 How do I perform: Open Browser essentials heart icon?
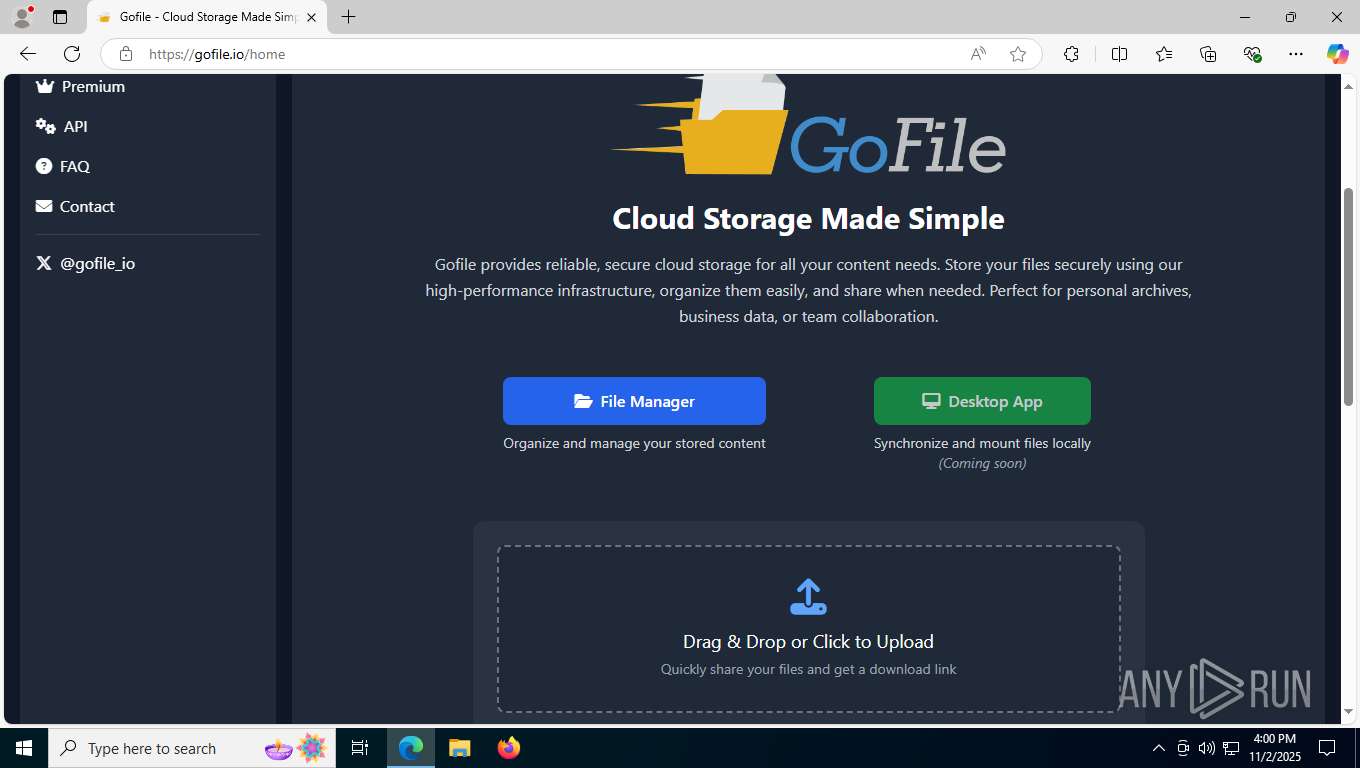click(x=1252, y=54)
